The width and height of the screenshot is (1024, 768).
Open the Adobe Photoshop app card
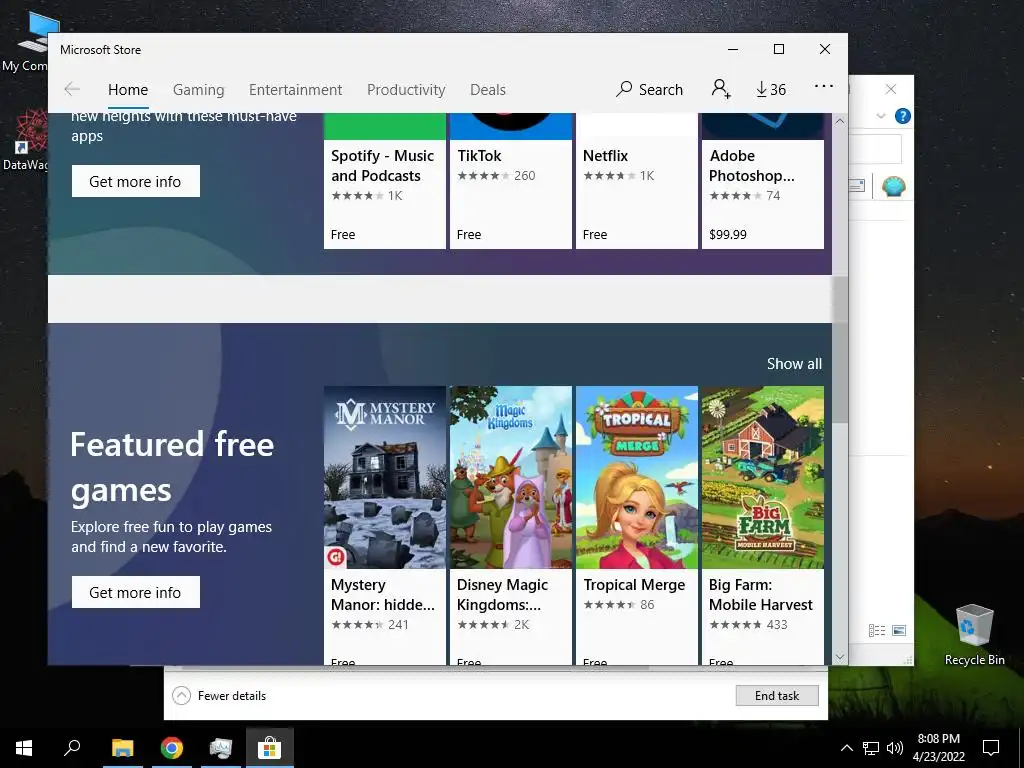coord(763,181)
